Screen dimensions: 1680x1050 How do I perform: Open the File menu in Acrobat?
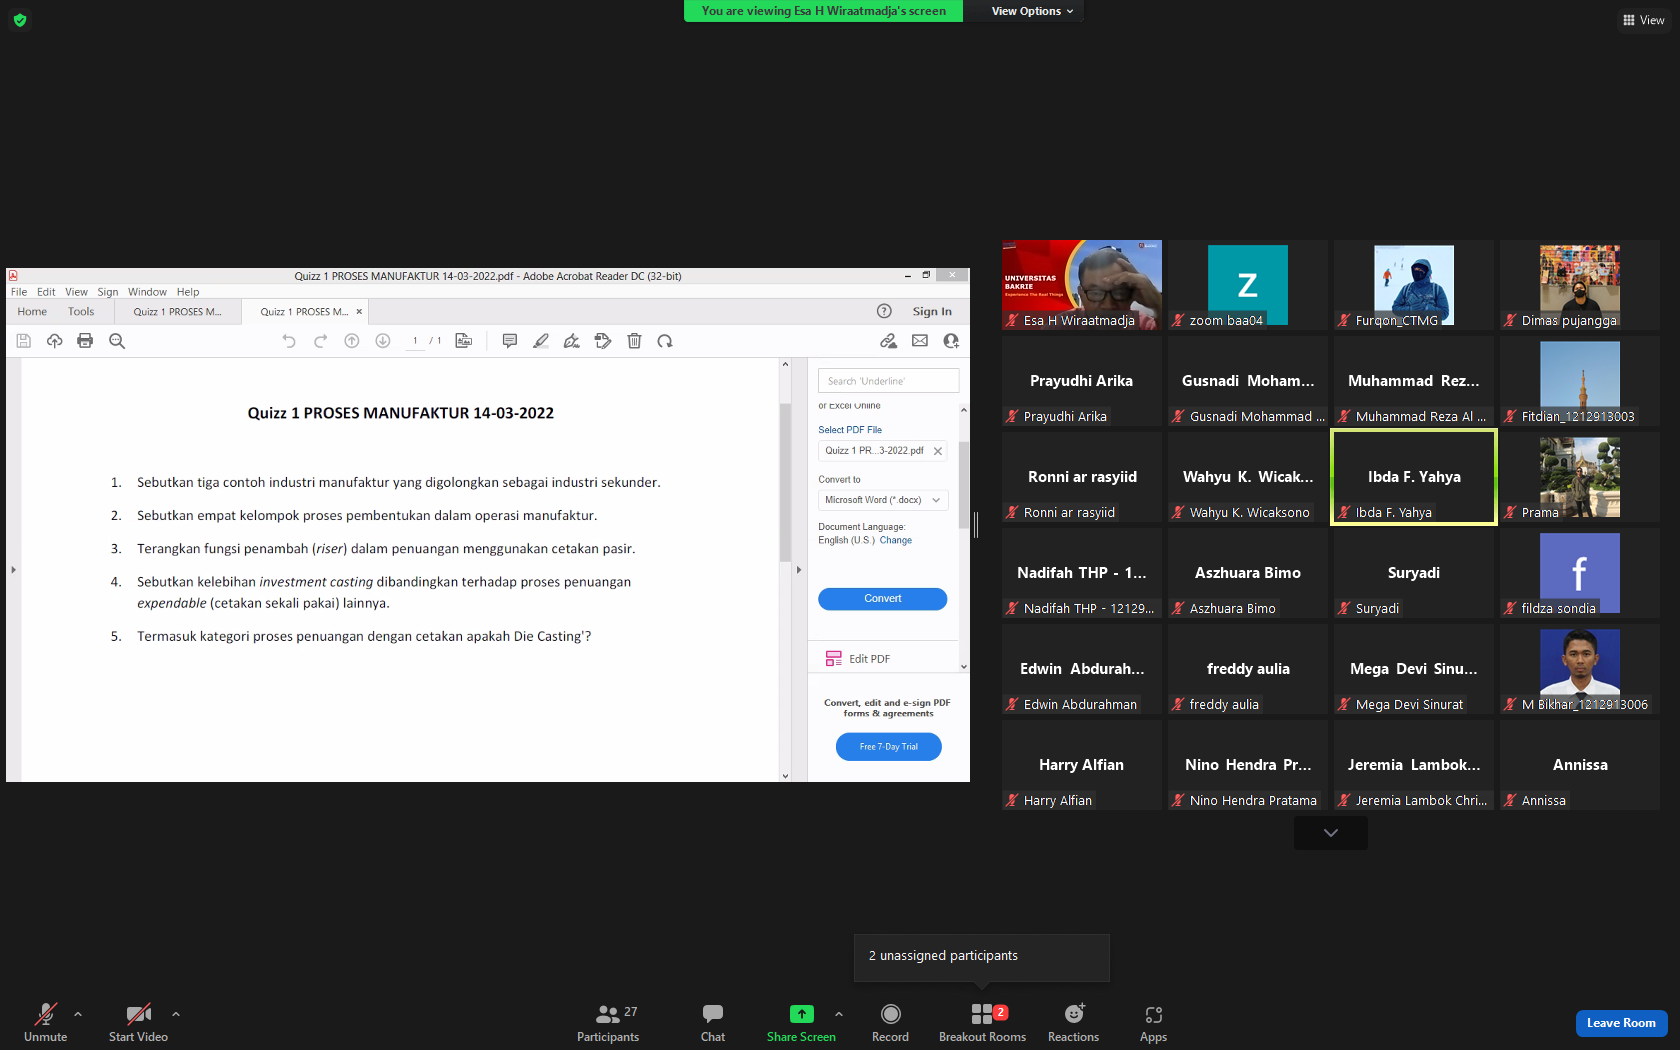(19, 292)
